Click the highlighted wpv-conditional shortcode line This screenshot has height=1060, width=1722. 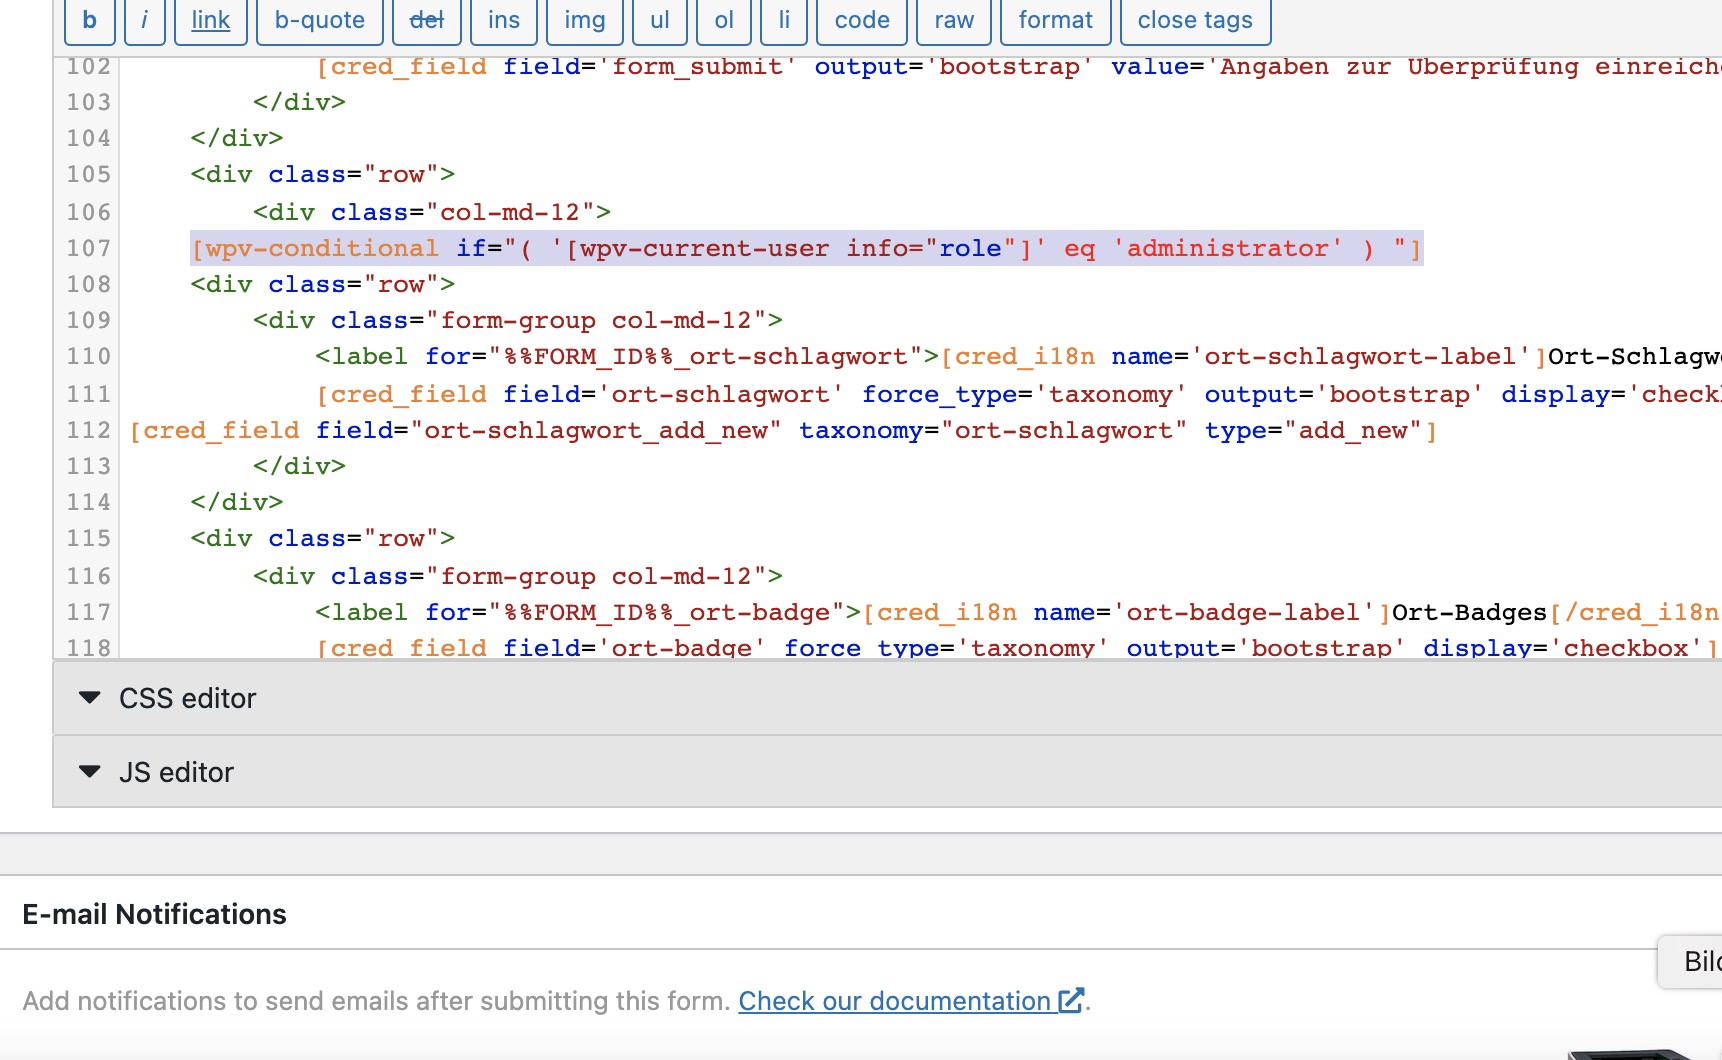click(x=806, y=248)
